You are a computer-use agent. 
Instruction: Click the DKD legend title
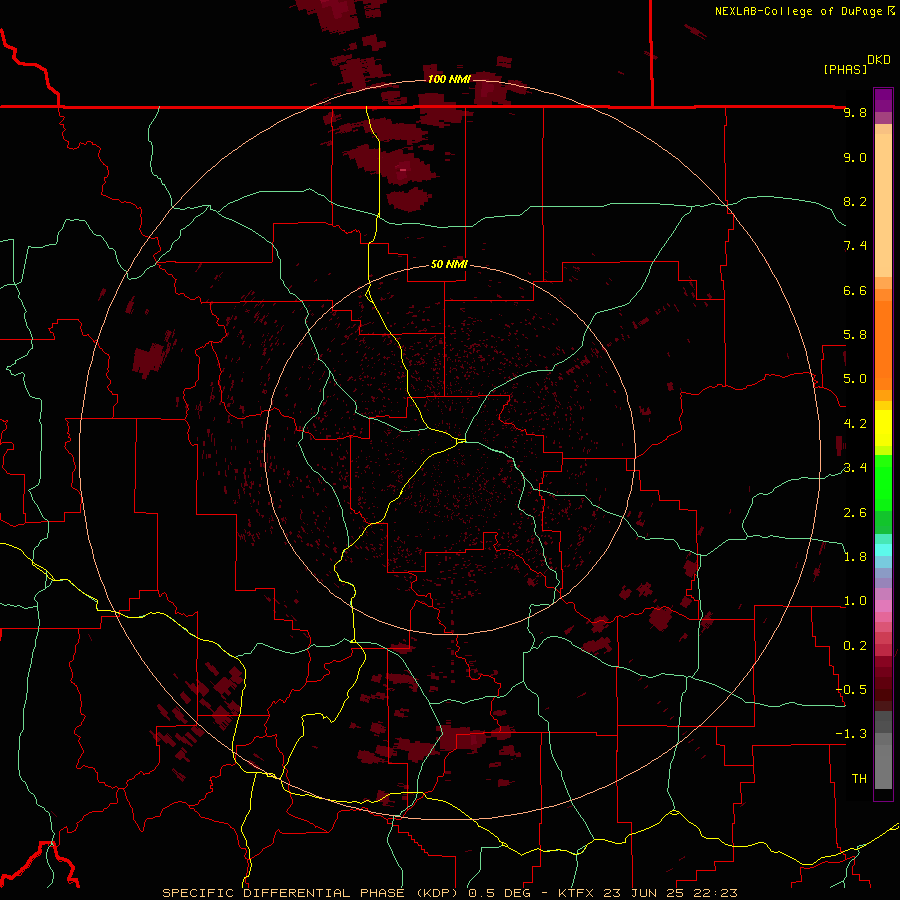[878, 60]
